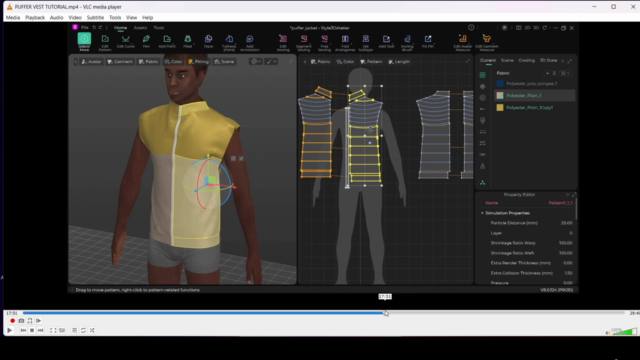
Task: Switch to the Grading panel tab
Action: pyautogui.click(x=526, y=60)
